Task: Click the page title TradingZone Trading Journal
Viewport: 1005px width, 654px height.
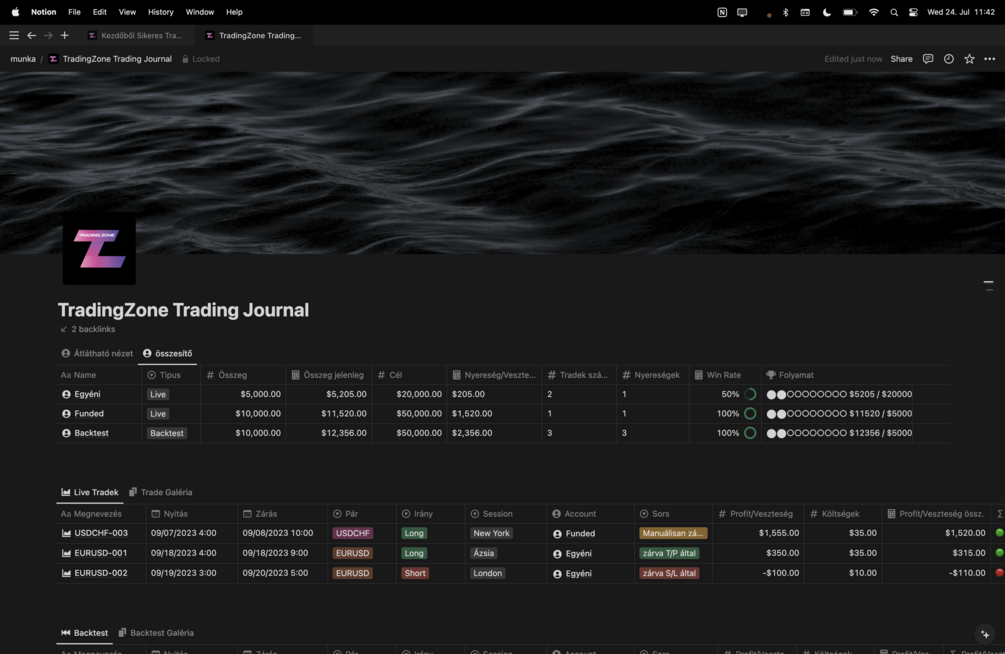Action: [183, 310]
